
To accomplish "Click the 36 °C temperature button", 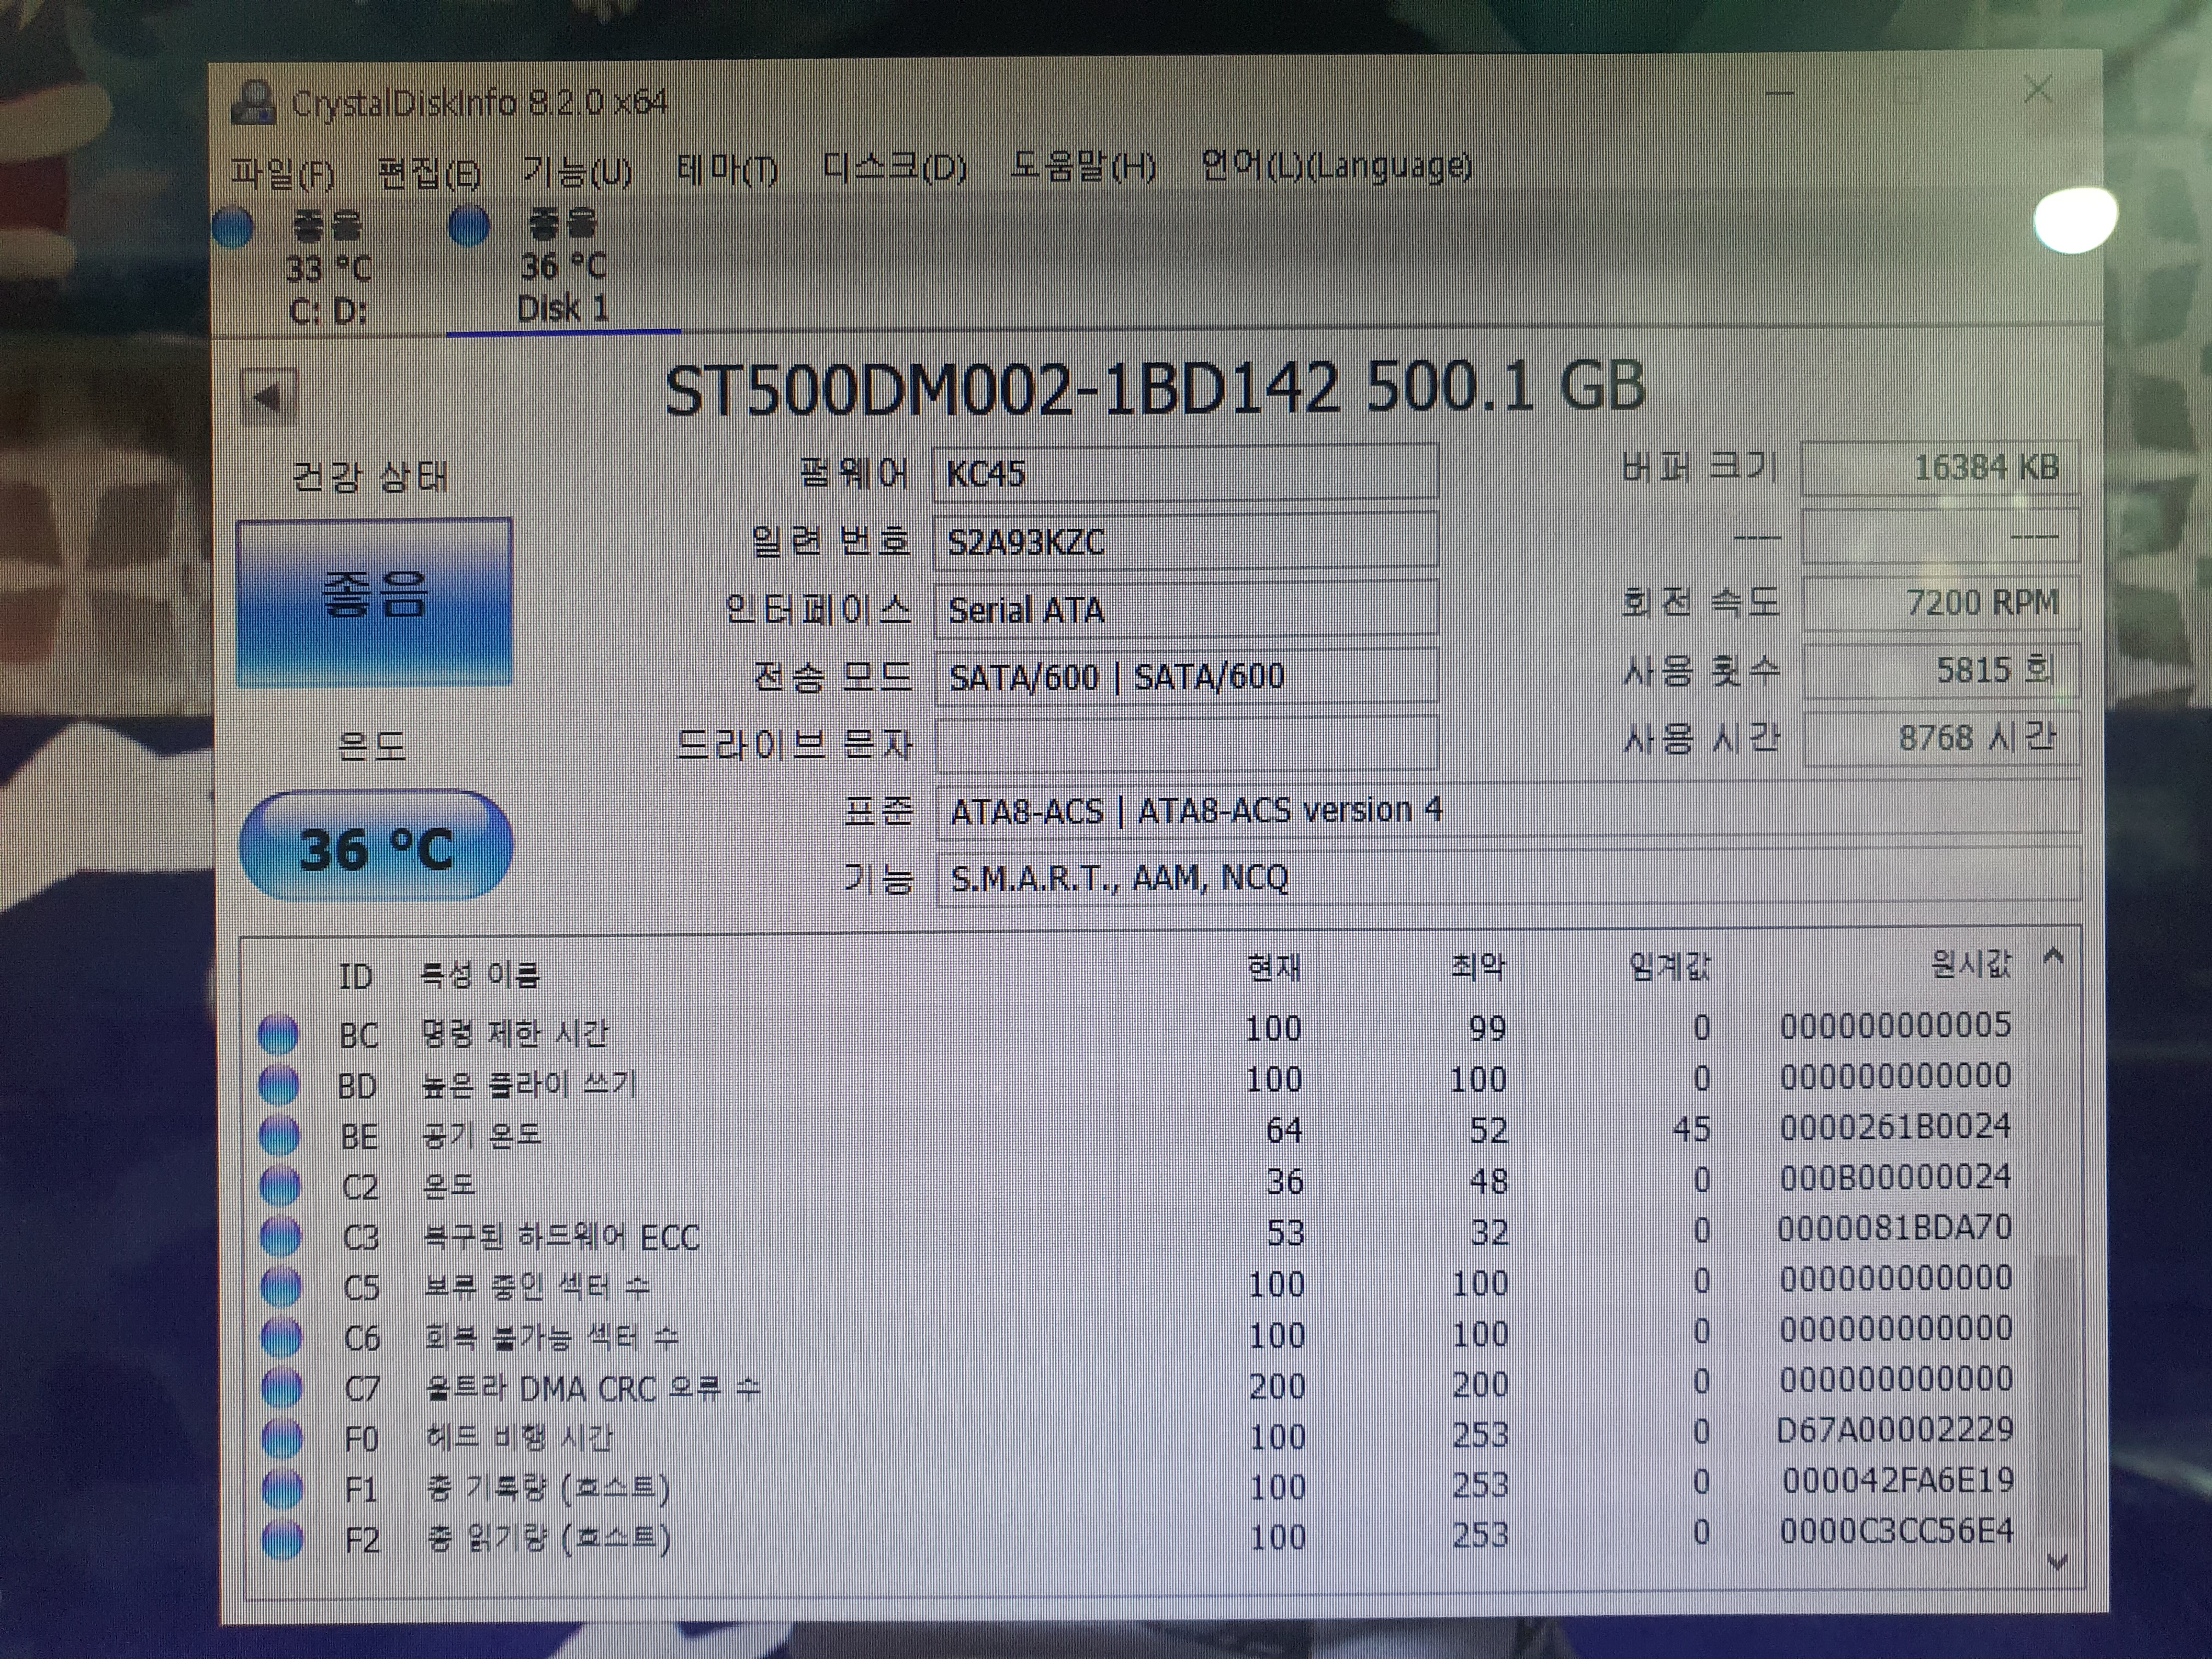I will coord(376,847).
